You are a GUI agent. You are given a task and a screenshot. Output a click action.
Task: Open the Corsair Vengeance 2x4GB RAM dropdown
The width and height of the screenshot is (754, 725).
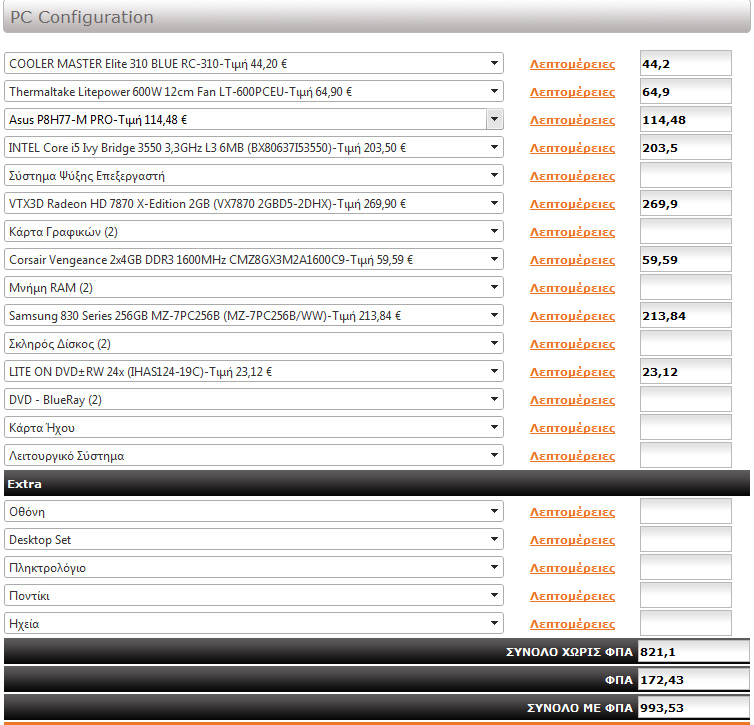click(254, 259)
